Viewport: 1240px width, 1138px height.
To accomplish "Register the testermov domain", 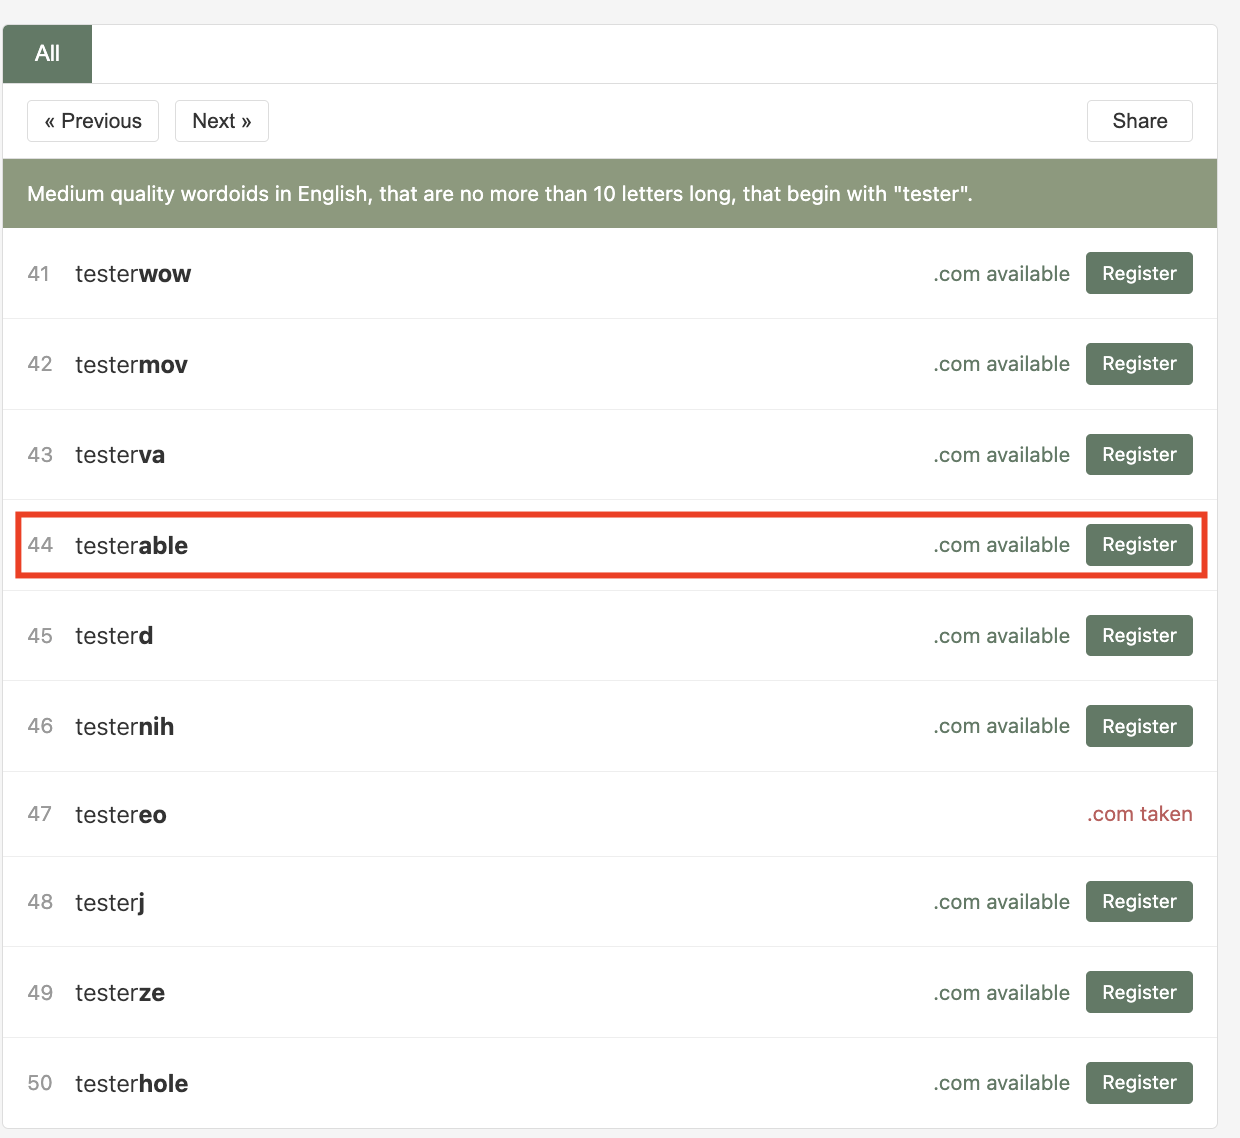I will (1139, 364).
